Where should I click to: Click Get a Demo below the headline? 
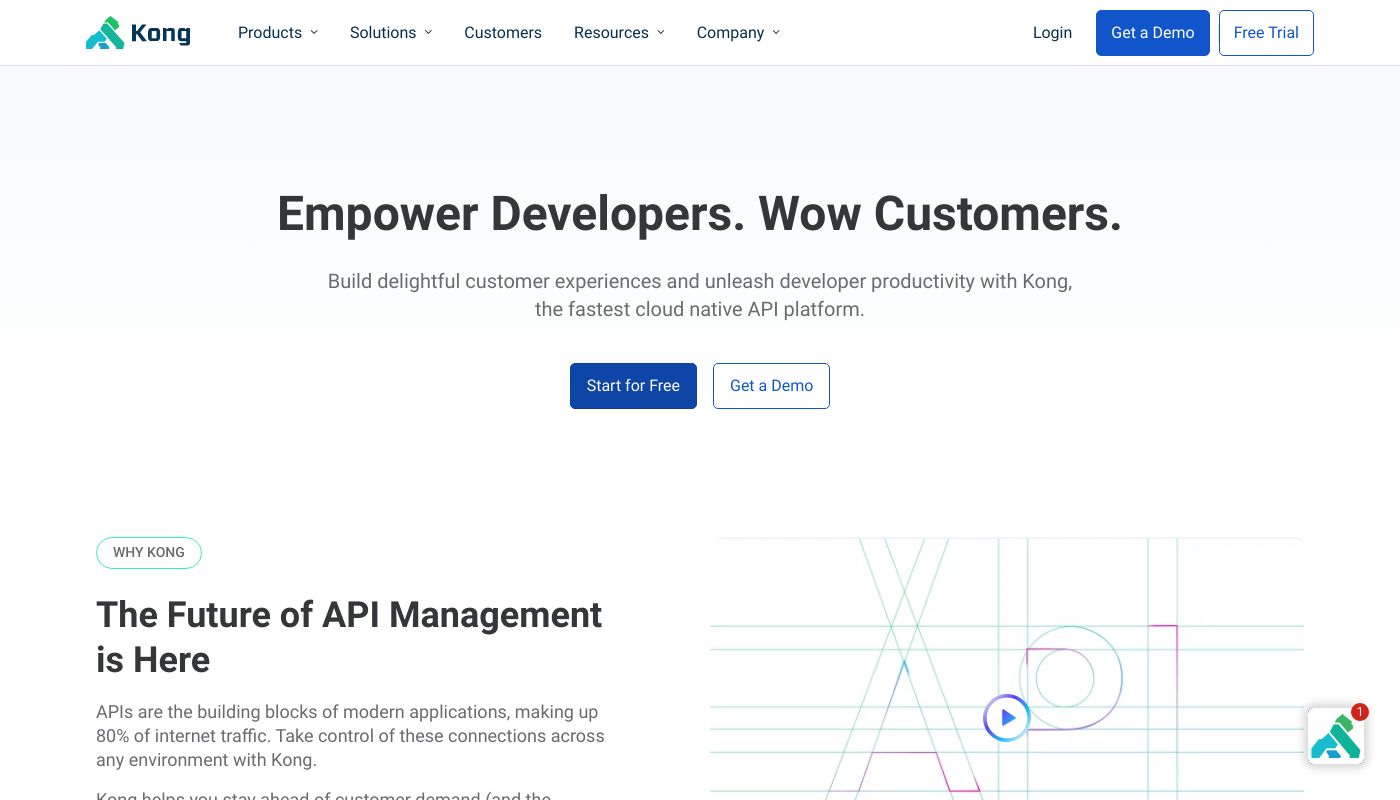tap(771, 386)
